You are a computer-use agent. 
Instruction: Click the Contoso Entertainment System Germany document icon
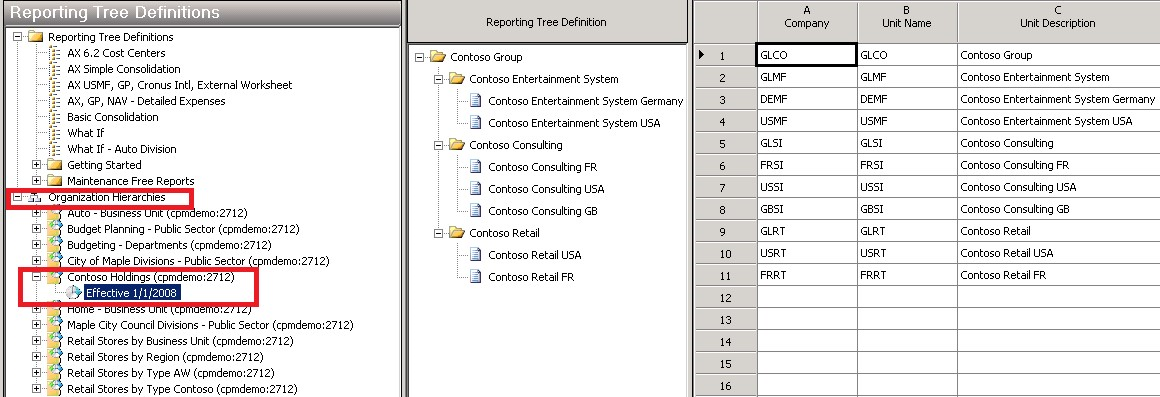[476, 101]
